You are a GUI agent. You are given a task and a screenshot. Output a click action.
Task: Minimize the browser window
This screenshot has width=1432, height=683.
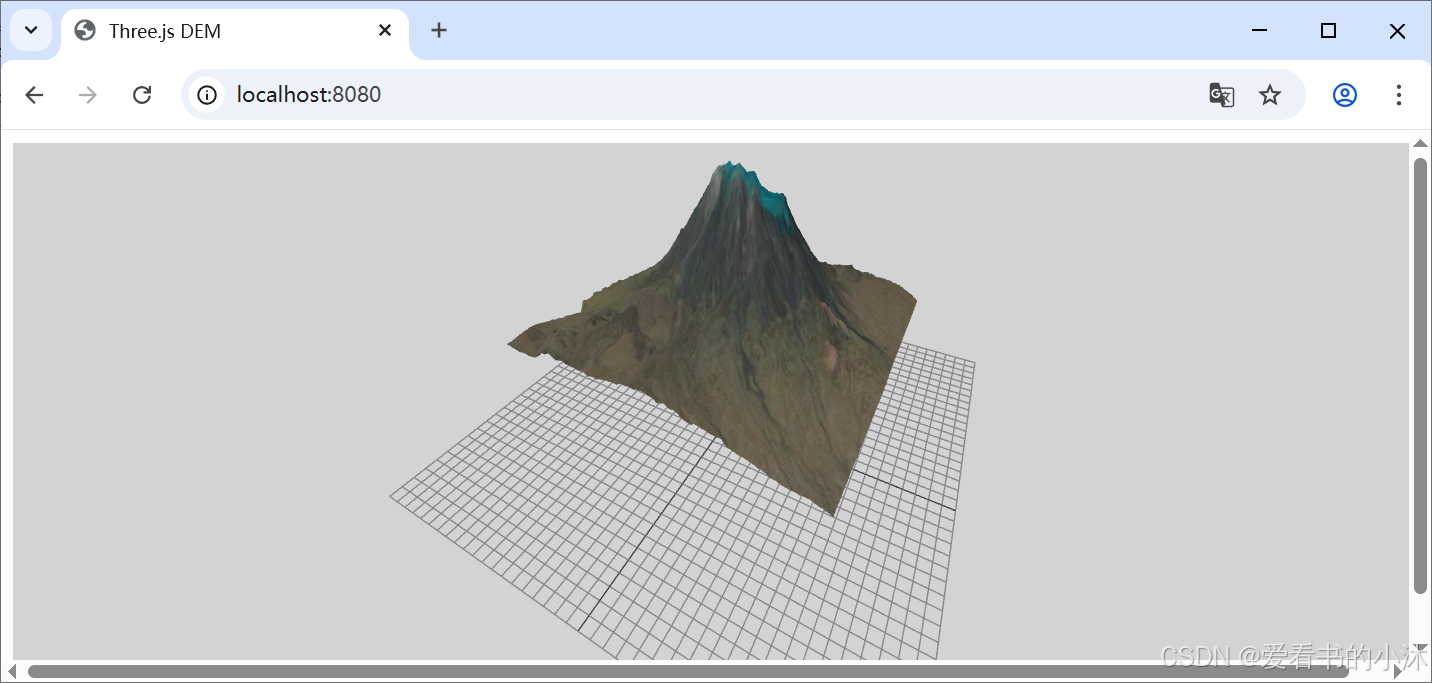pos(1260,31)
